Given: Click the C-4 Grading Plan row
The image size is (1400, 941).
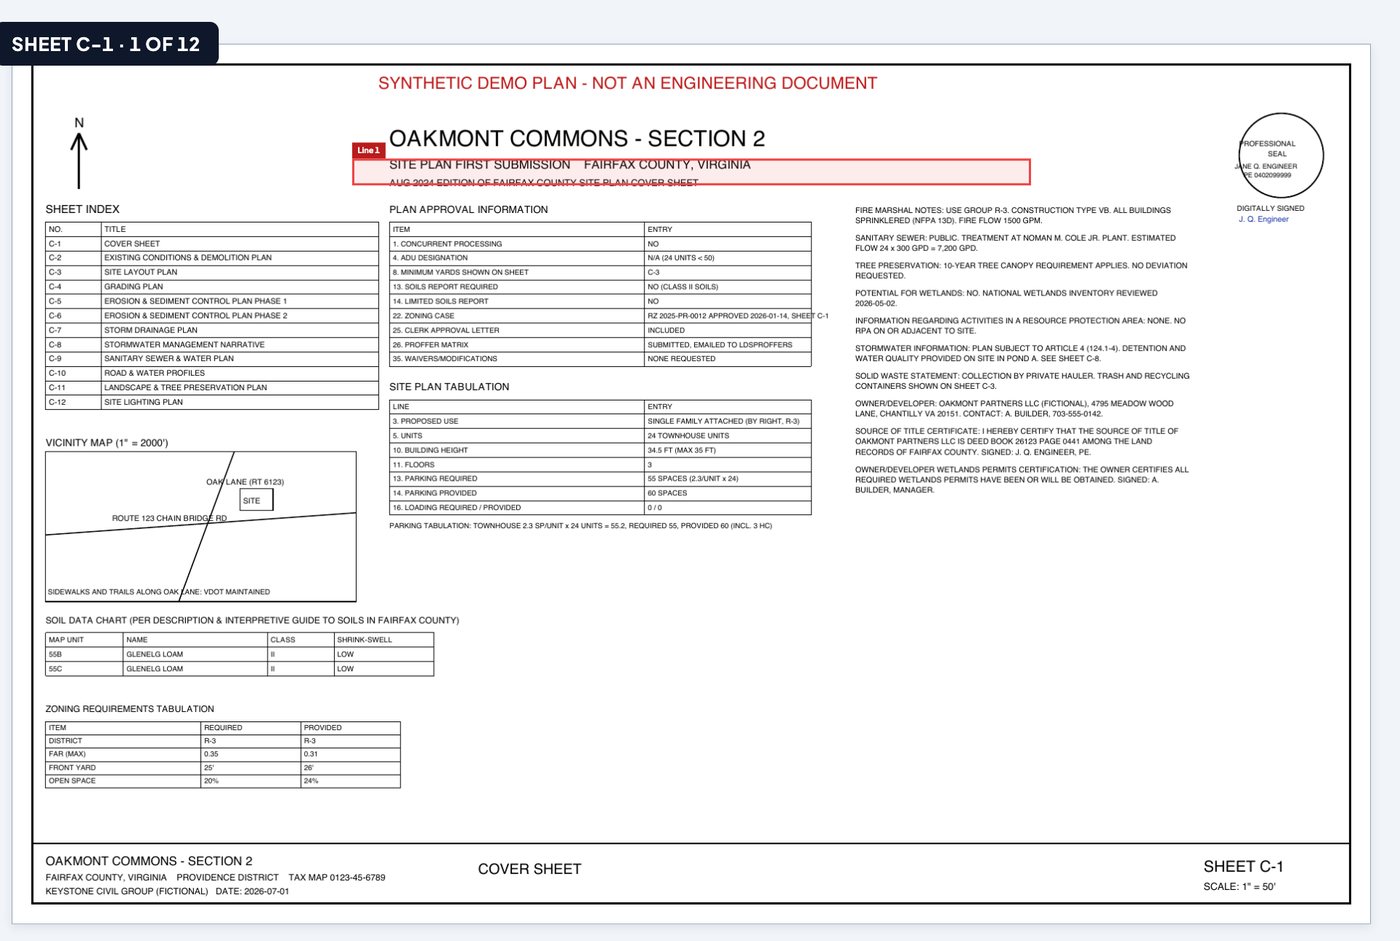Looking at the screenshot, I should coord(212,287).
